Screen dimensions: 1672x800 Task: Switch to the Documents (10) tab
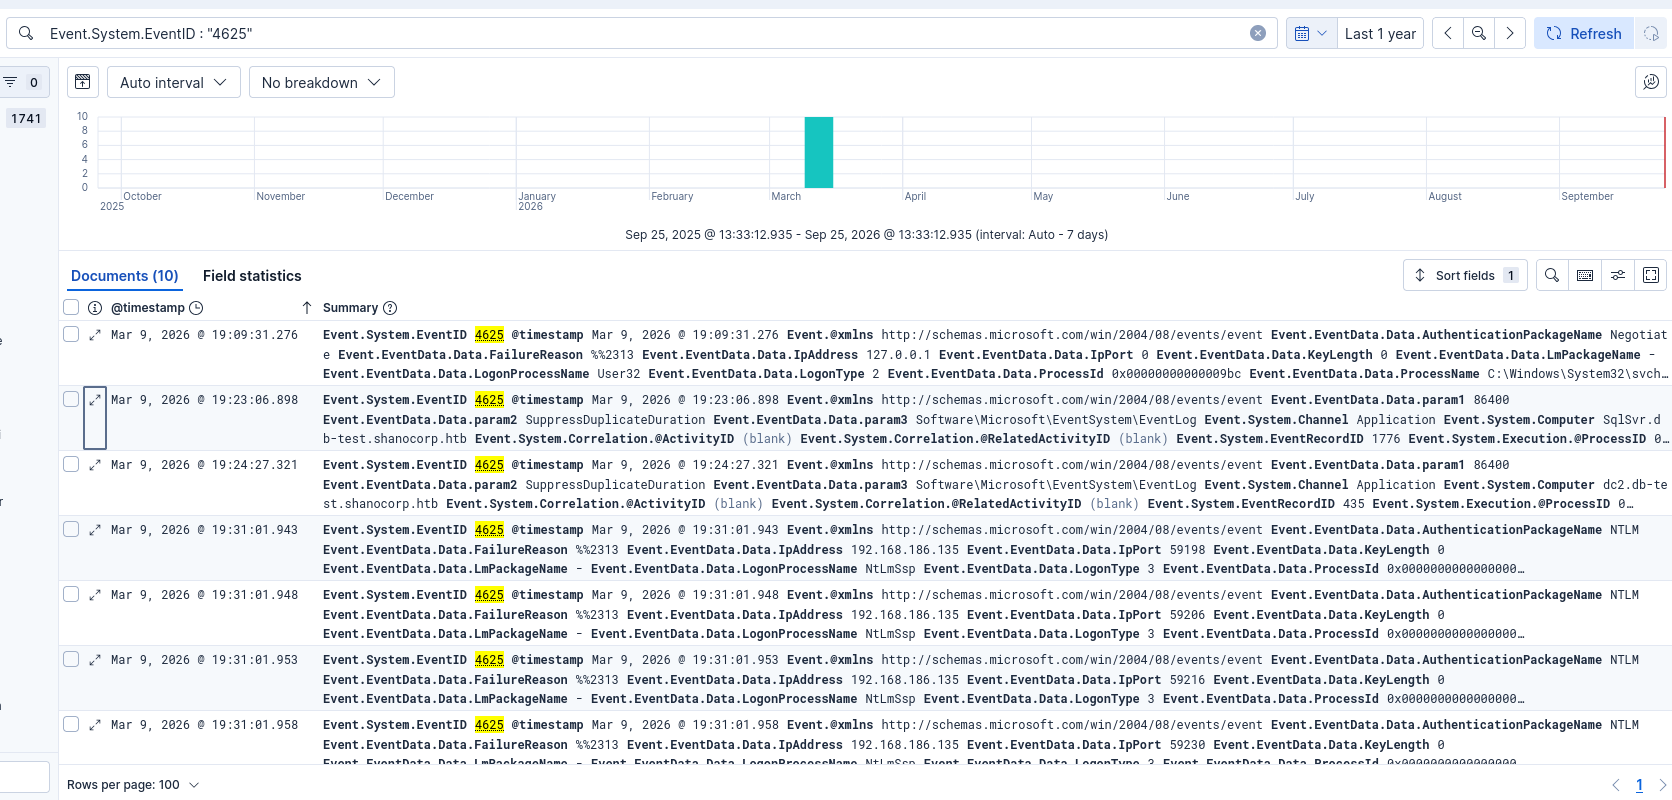[x=125, y=276]
